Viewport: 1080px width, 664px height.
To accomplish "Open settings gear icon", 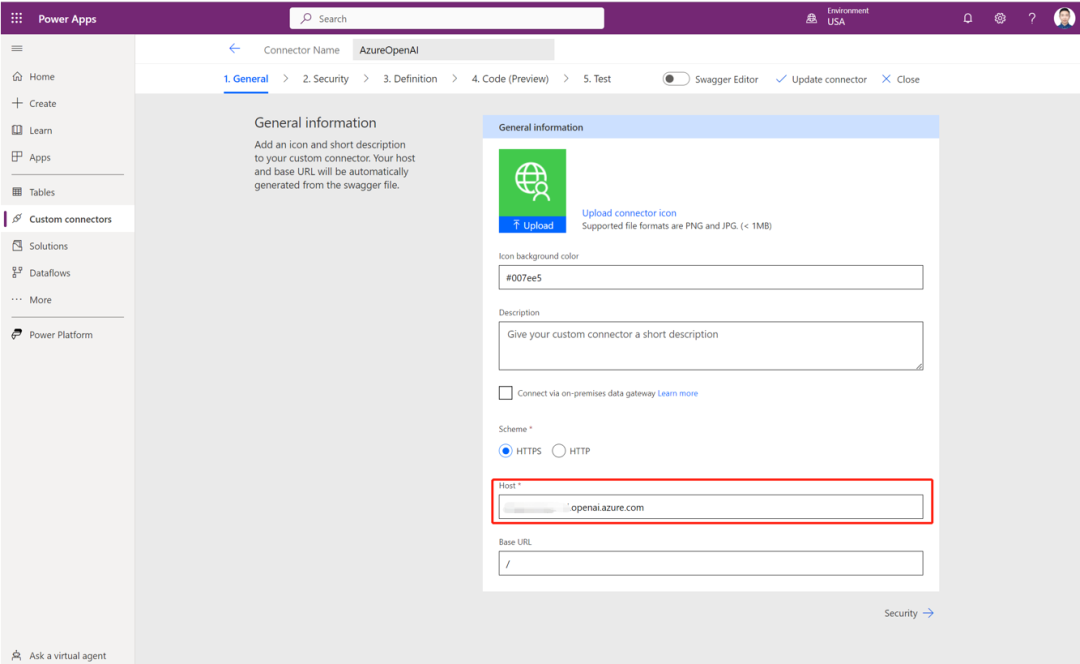I will [x=999, y=19].
